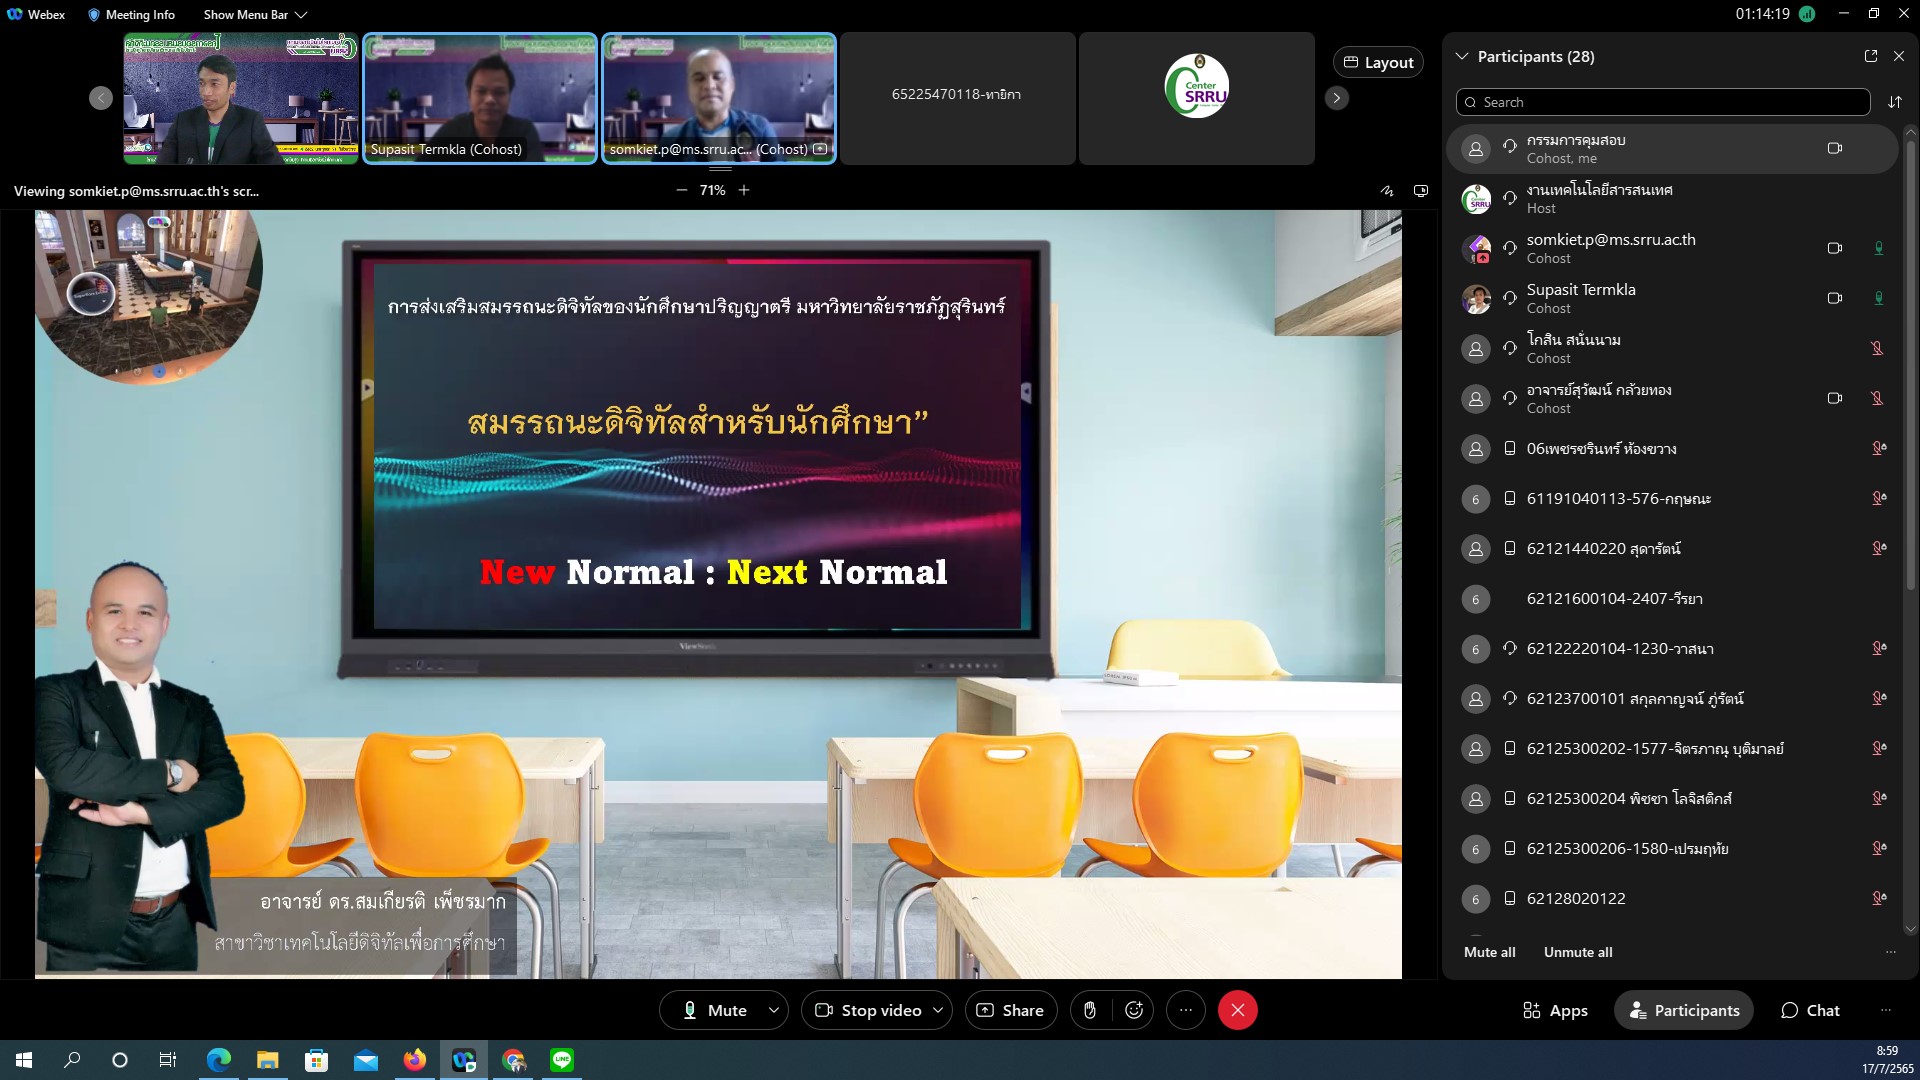Click the annotate icon above shared screen
This screenshot has width=1920, height=1080.
pos(1387,190)
